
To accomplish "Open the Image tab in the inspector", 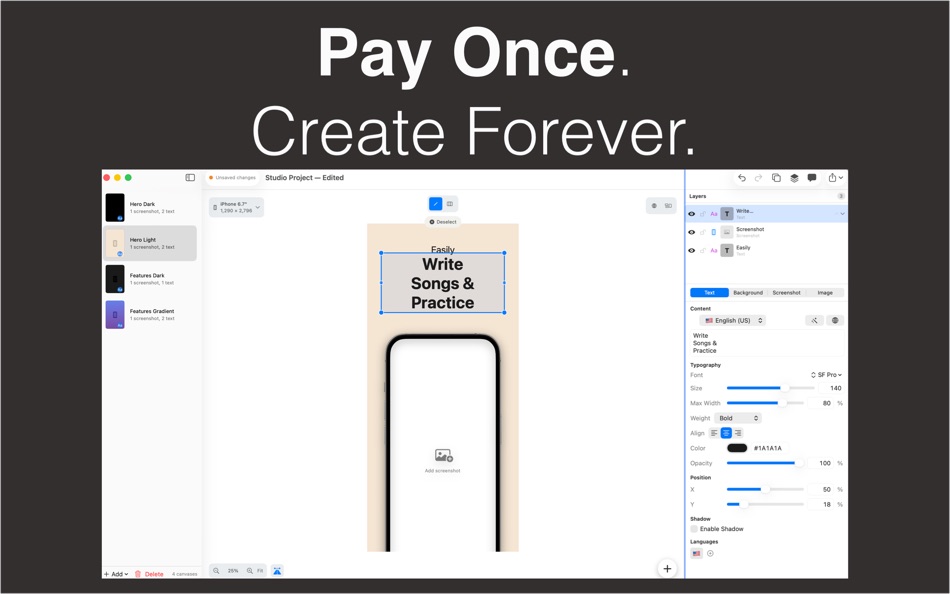I will (826, 293).
